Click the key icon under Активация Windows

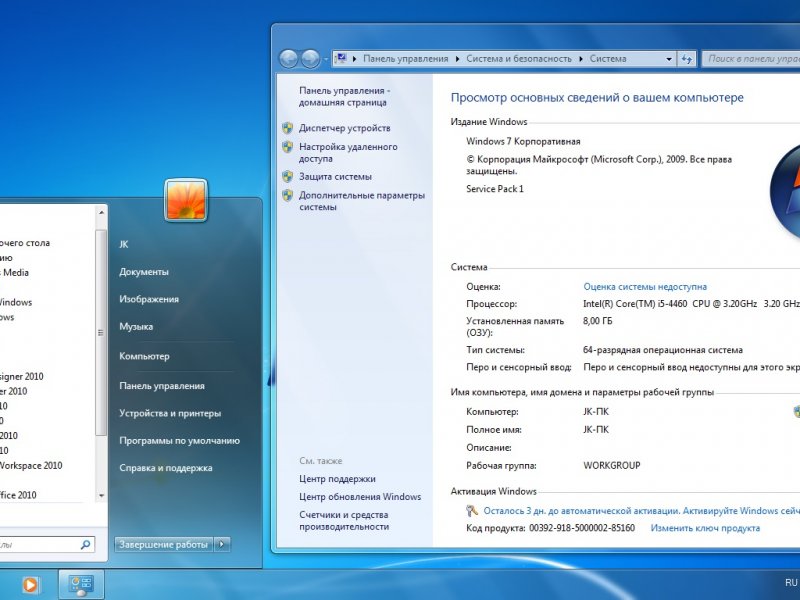(x=472, y=511)
